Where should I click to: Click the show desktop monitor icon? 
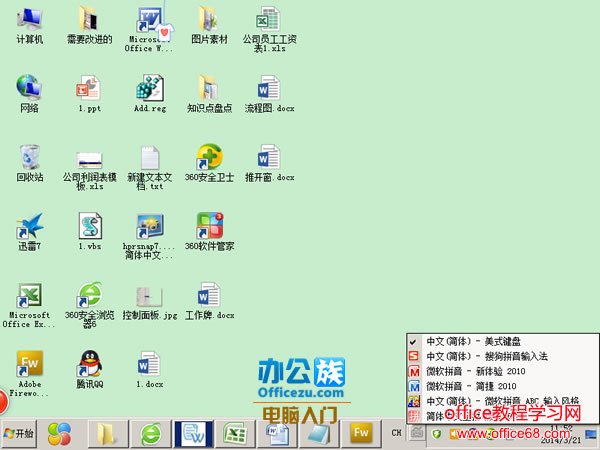tap(592, 434)
